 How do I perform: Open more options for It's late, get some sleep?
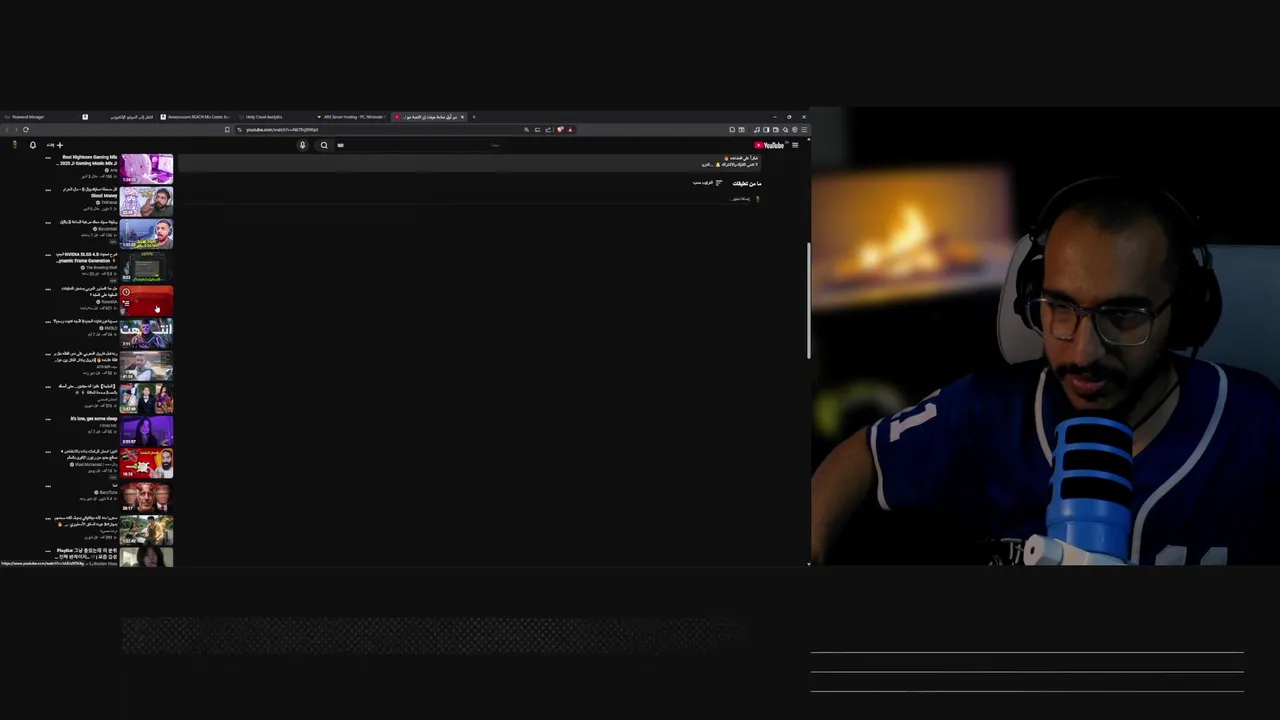click(48, 418)
